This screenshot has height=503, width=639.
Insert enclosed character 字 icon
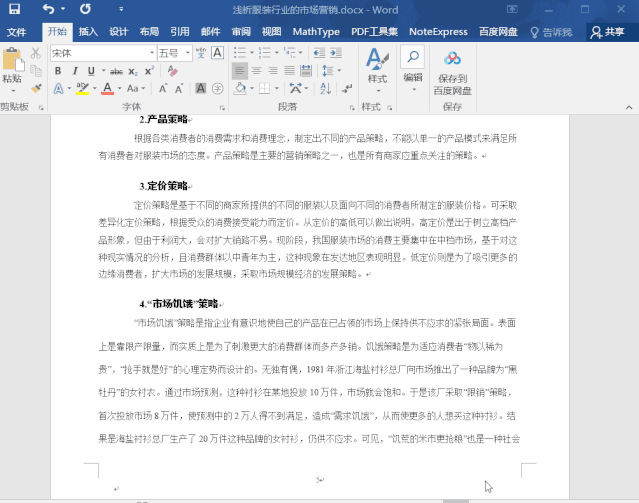click(x=218, y=88)
